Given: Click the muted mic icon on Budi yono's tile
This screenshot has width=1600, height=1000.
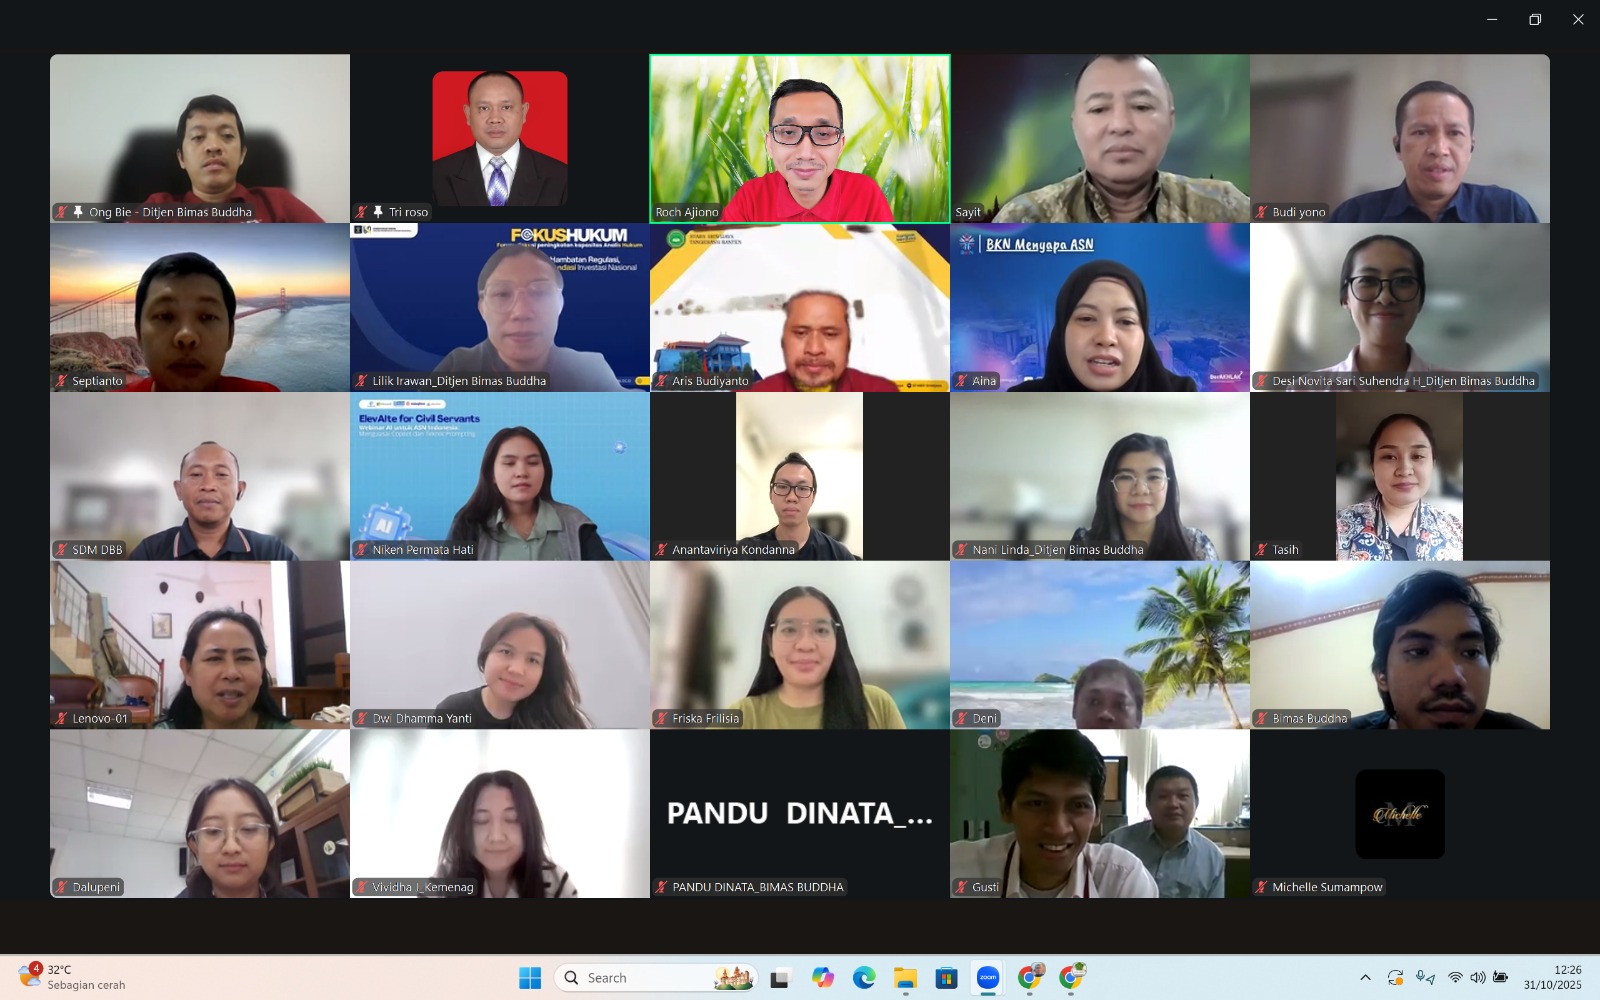Looking at the screenshot, I should [x=1262, y=212].
